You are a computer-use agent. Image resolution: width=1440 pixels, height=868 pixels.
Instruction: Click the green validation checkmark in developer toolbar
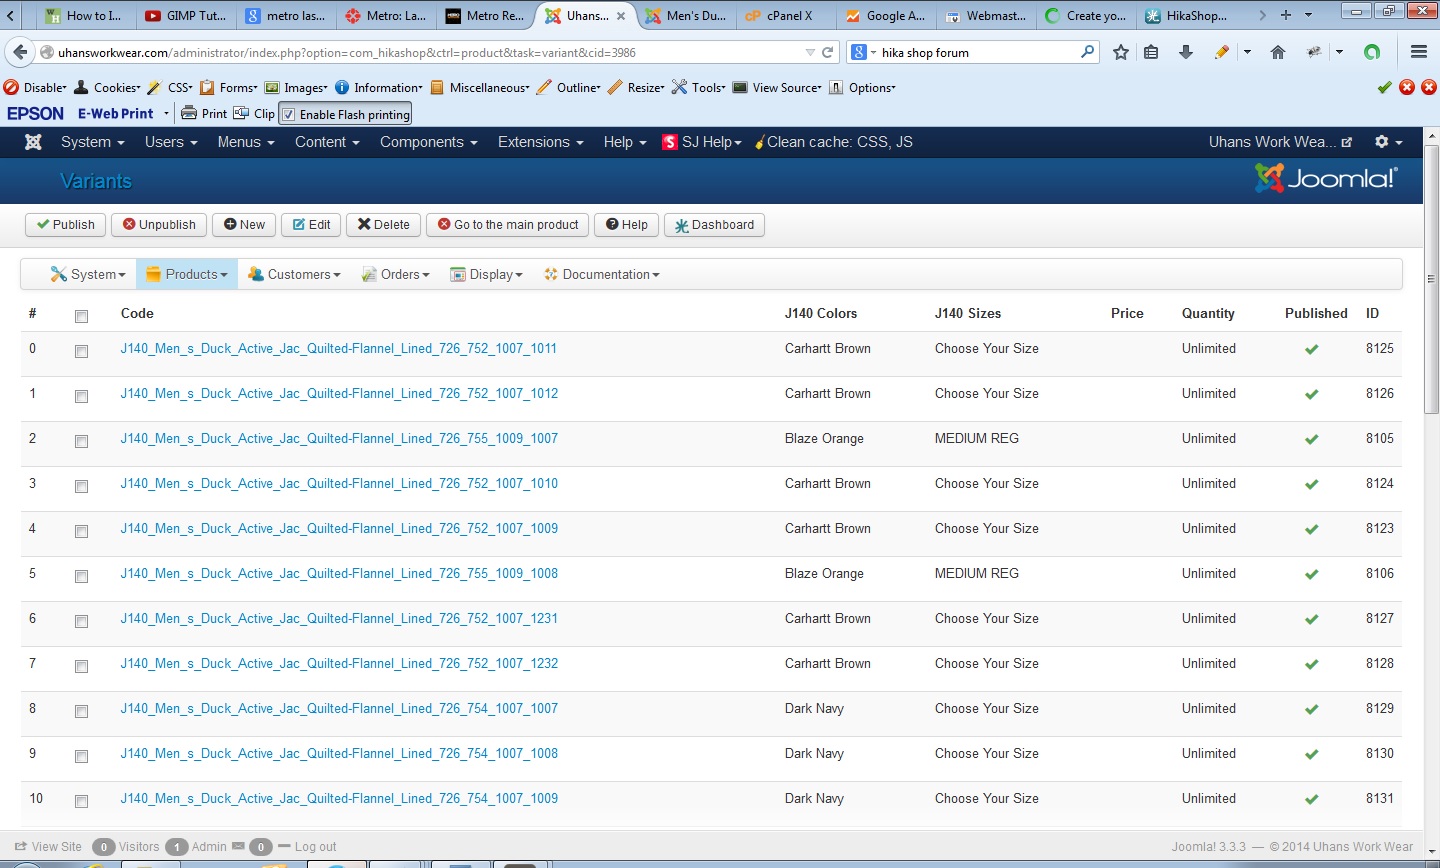pos(1385,87)
